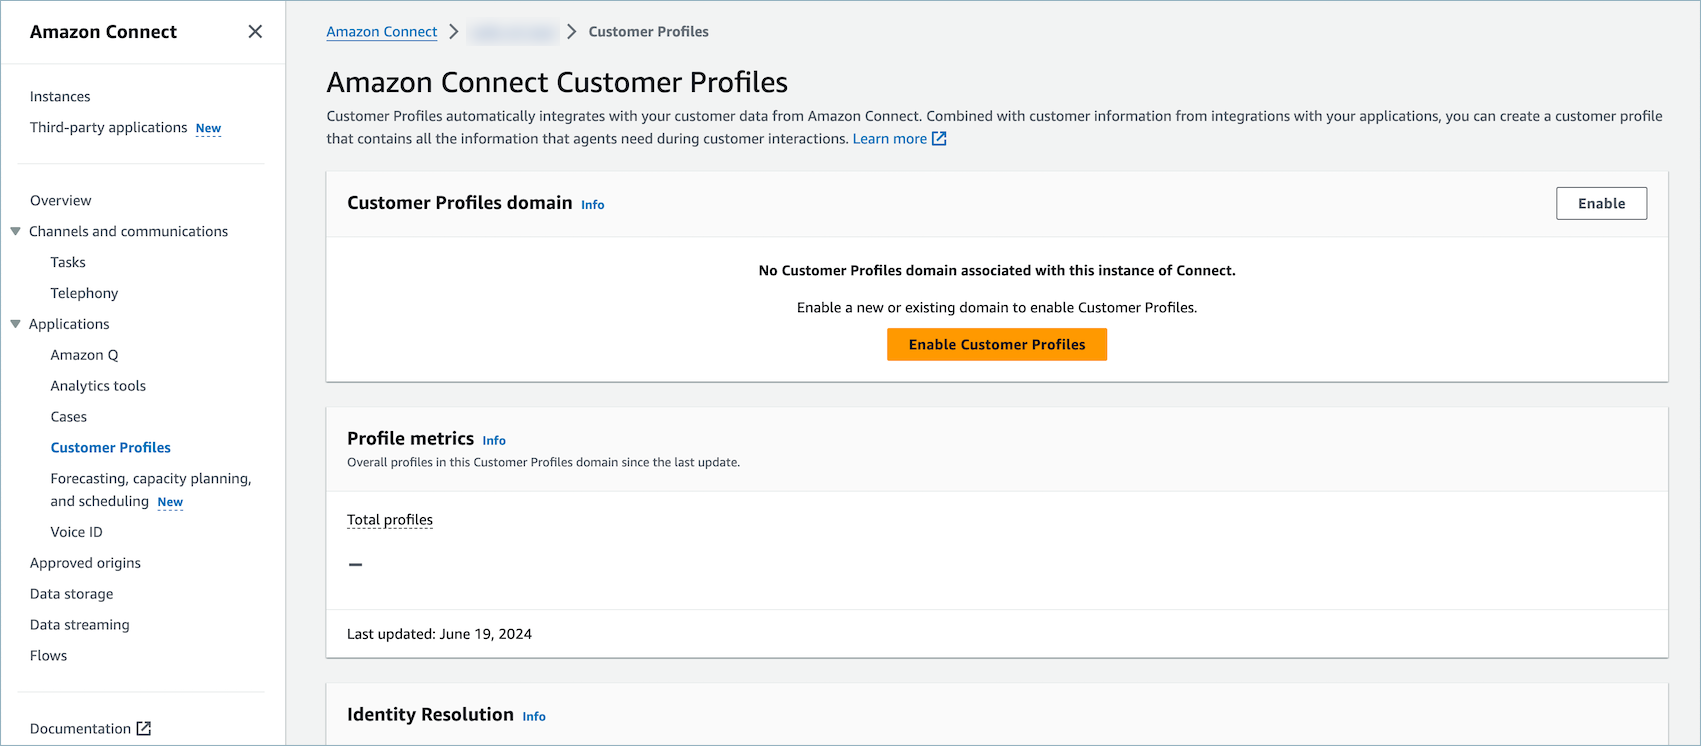Screen dimensions: 1701x746
Task: Close the Amazon Connect sidebar panel
Action: [255, 32]
